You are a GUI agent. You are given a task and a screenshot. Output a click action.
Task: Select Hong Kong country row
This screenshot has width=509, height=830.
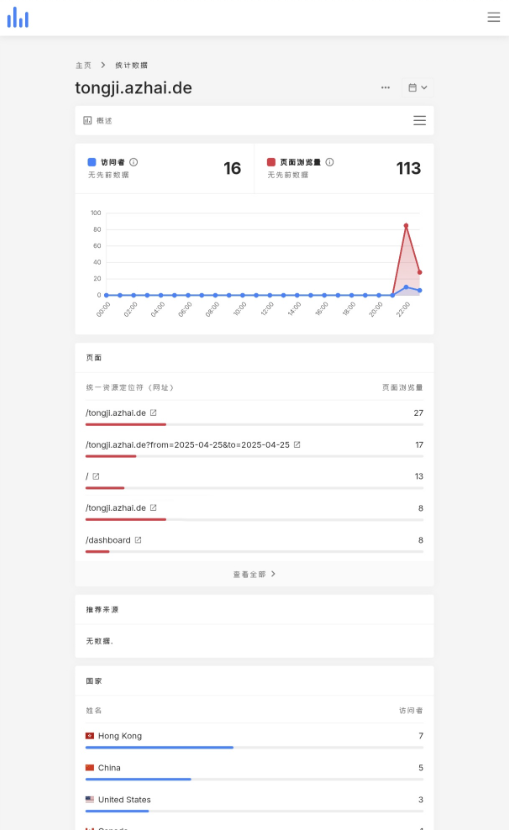[x=254, y=740]
